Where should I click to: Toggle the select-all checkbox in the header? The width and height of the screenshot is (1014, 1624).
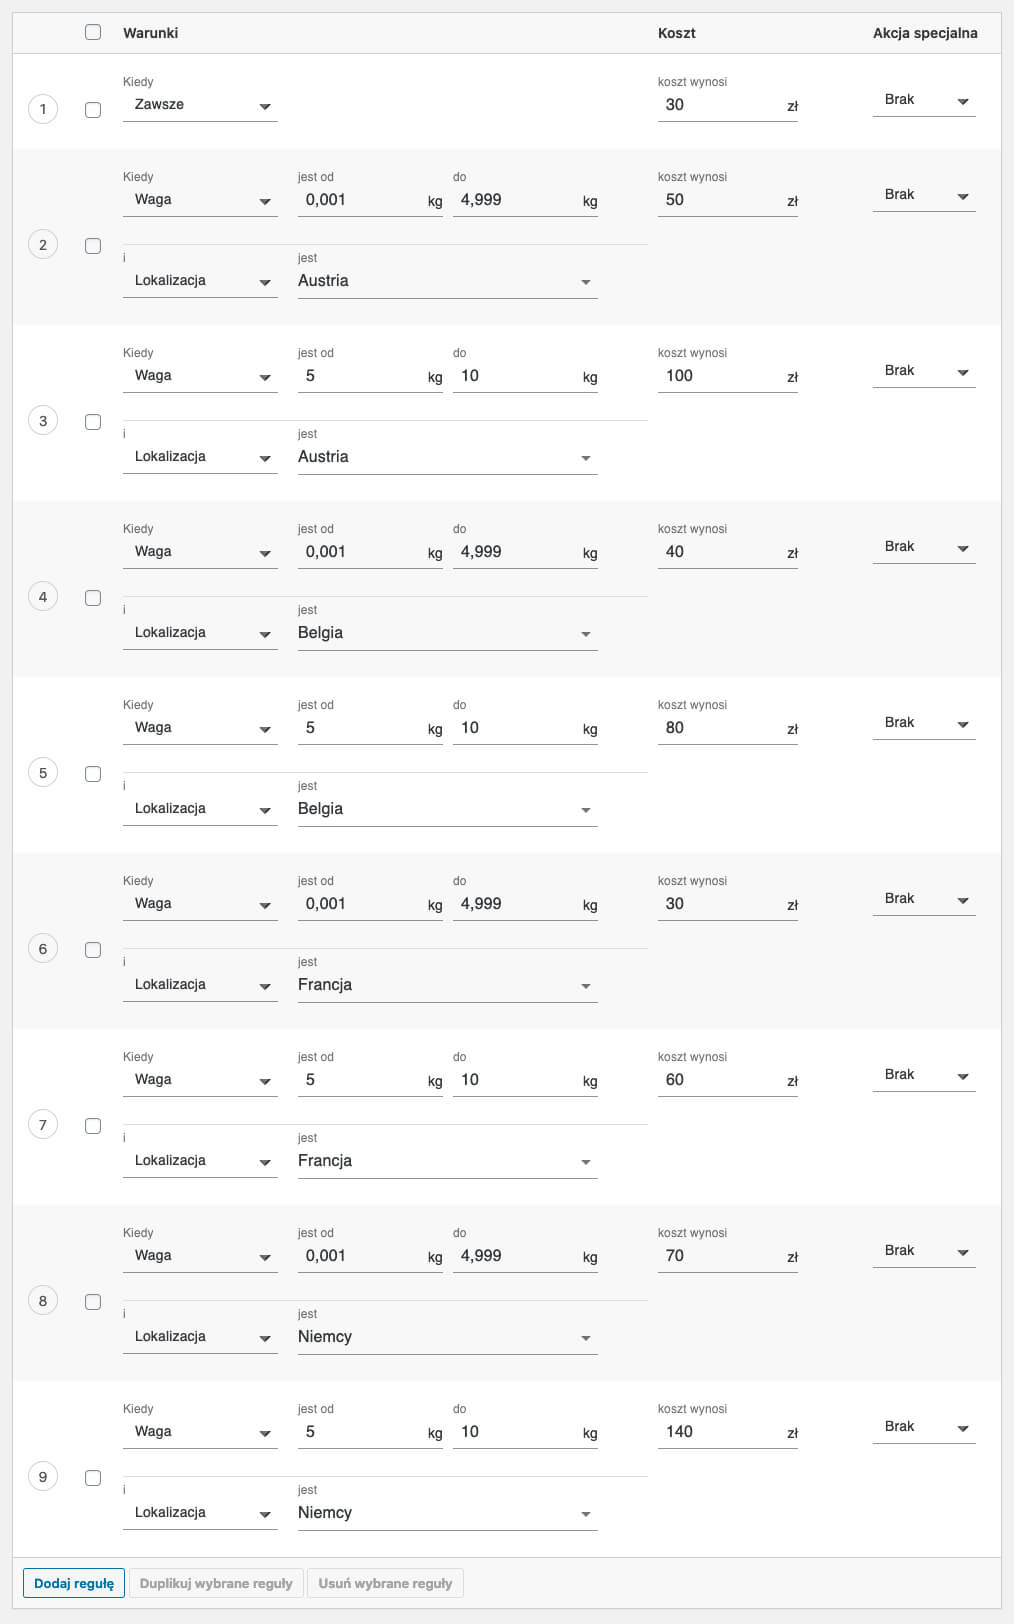(93, 32)
